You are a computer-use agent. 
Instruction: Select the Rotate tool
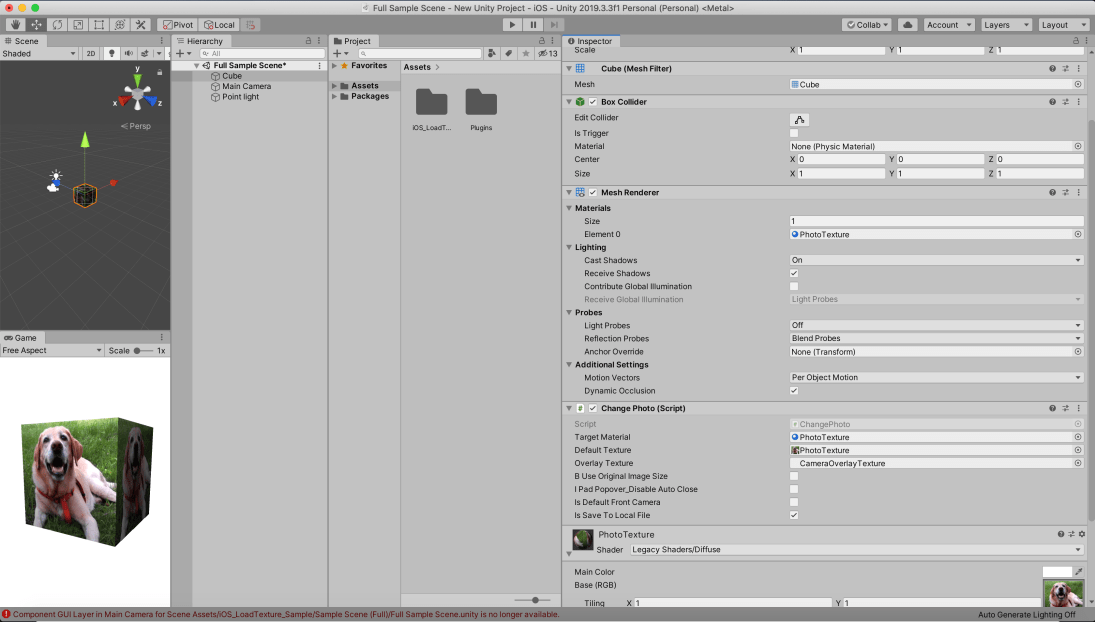pyautogui.click(x=57, y=24)
